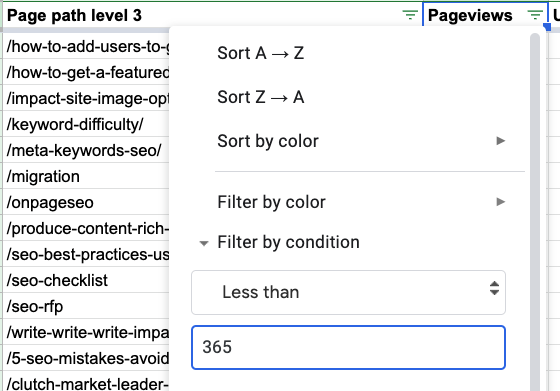Click the value field containing 365

pos(348,347)
